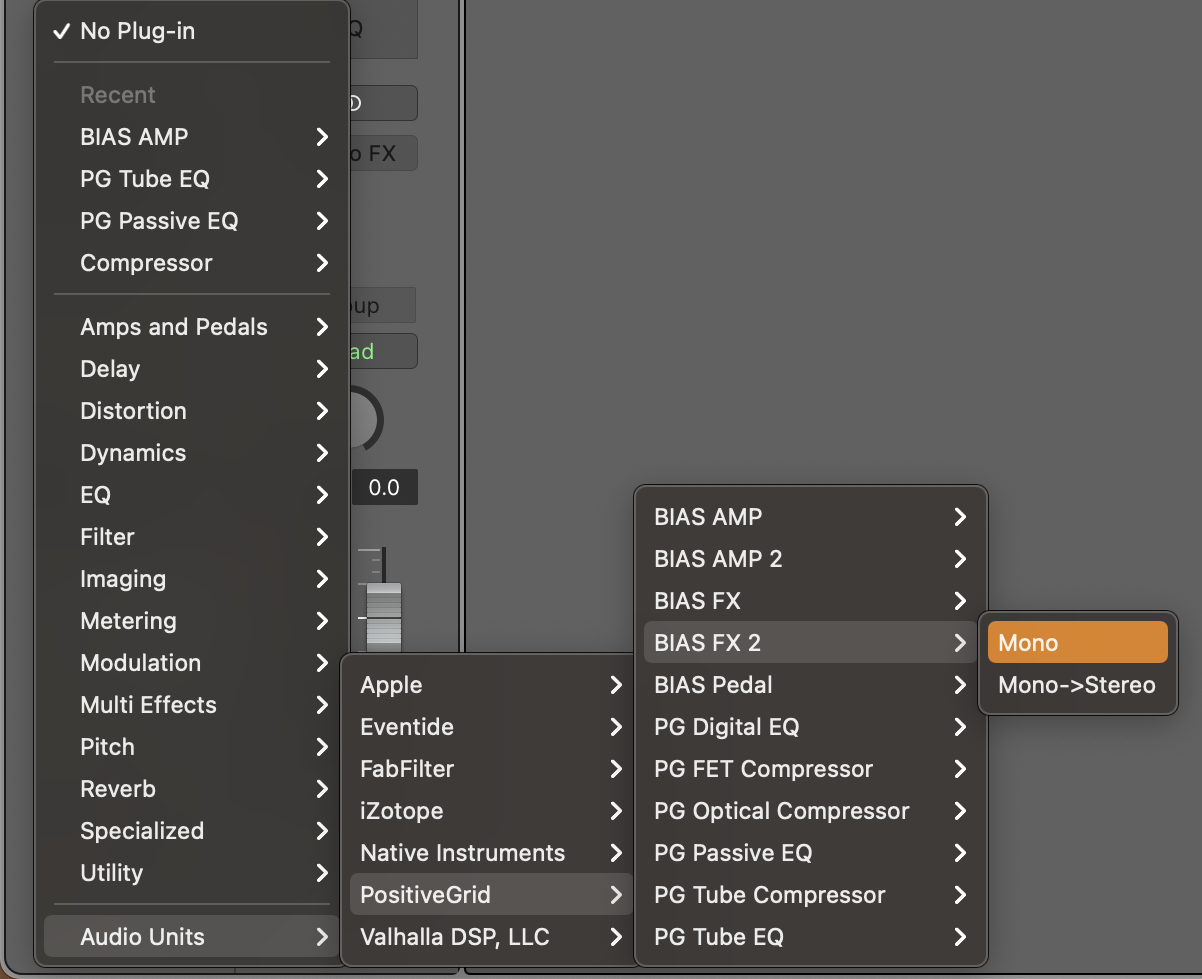Show the Imaging plug-in submenu

tap(192, 579)
